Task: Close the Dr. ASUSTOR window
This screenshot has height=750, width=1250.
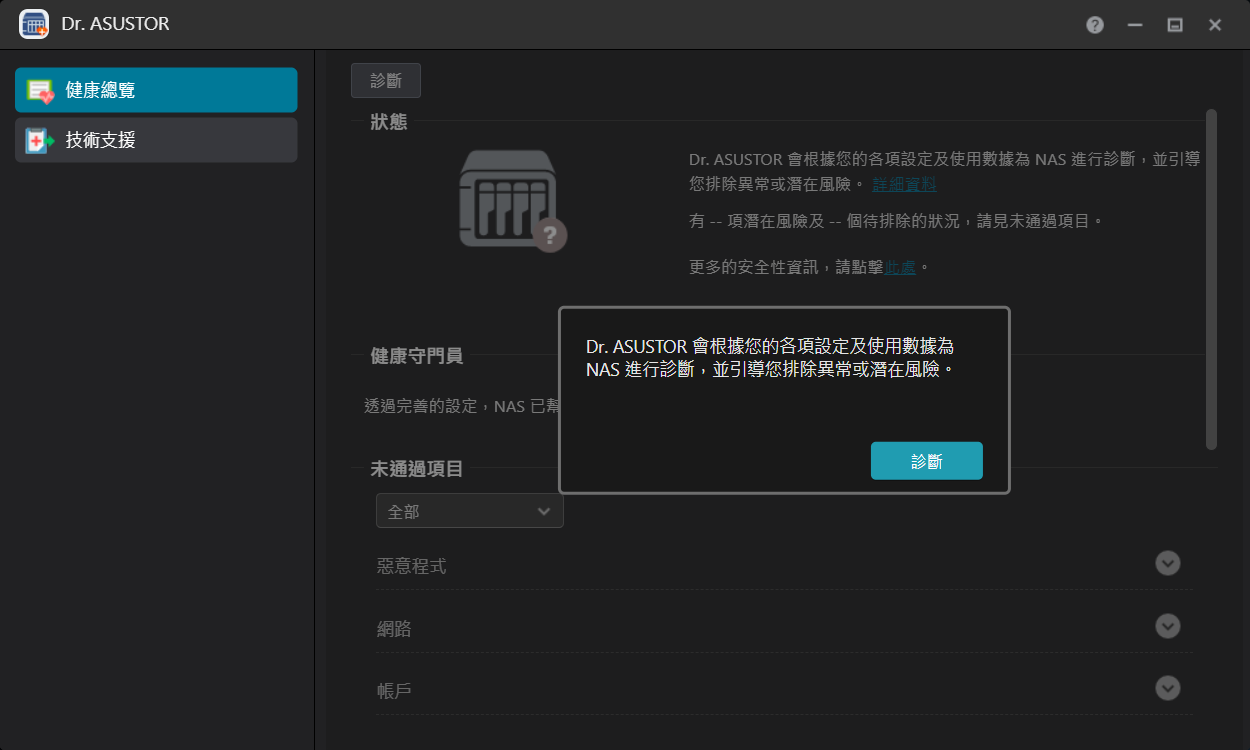Action: (1215, 25)
